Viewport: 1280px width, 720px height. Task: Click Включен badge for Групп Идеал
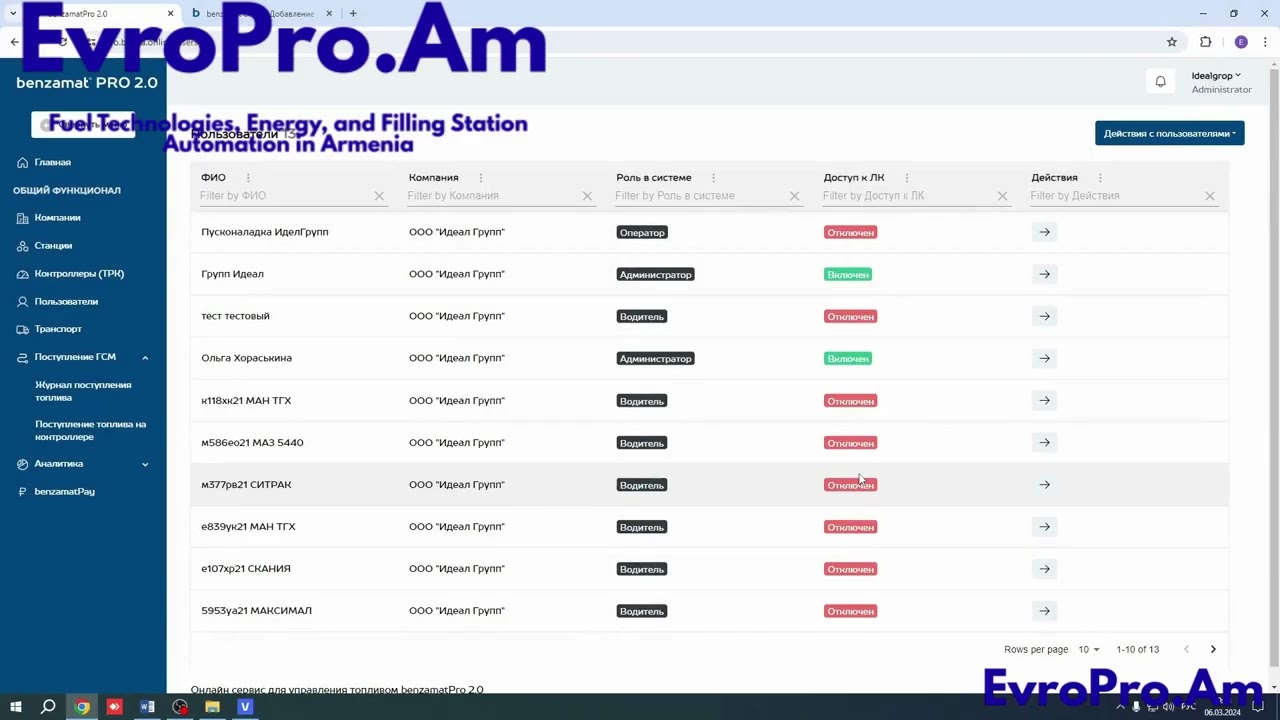point(848,274)
